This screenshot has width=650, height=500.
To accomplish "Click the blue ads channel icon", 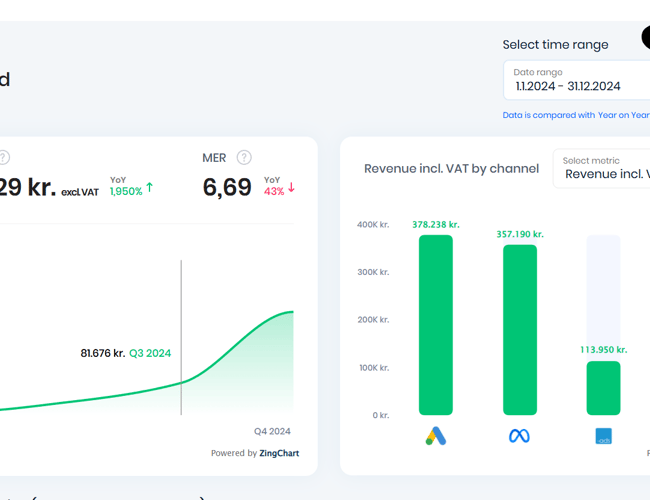I will 603,437.
